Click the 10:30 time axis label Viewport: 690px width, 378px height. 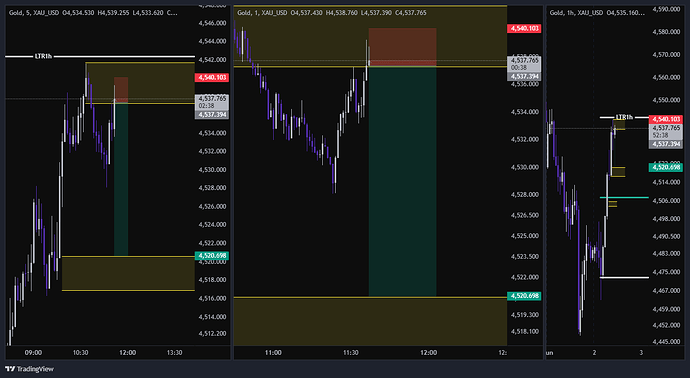(x=81, y=352)
